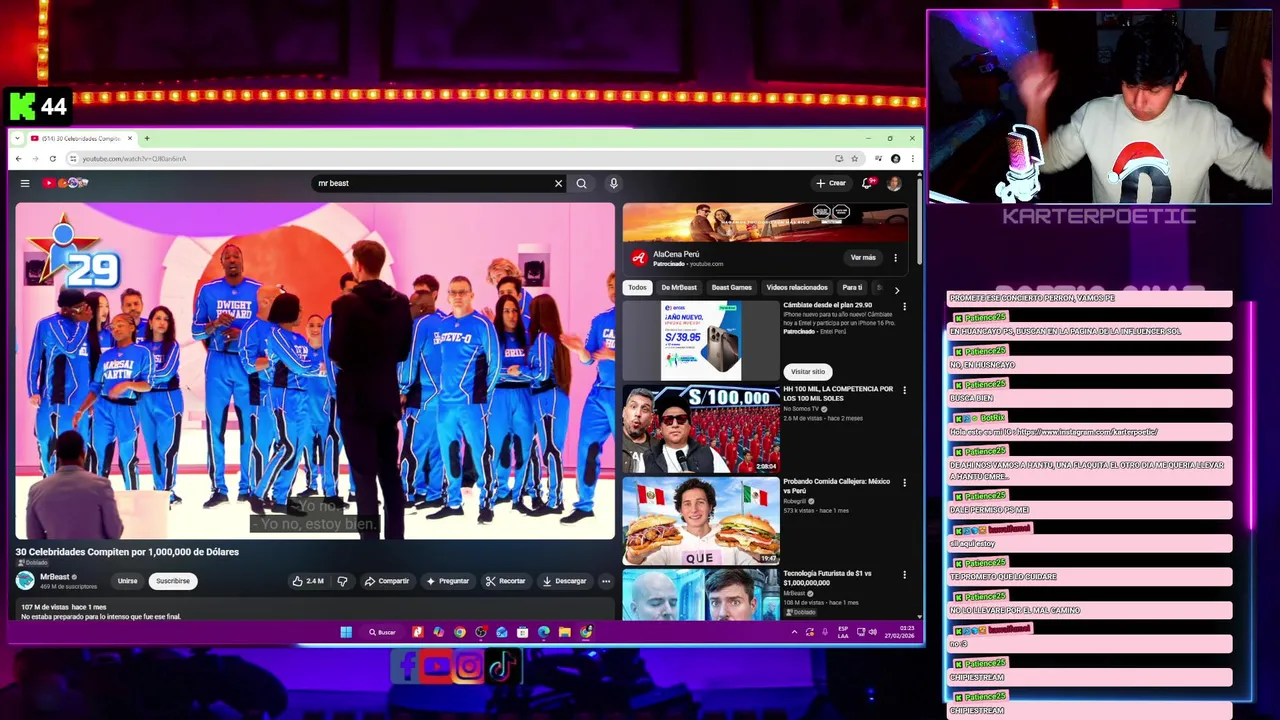Open the MrBeast channel avatar
Screen dimensions: 1280x720
pyautogui.click(x=25, y=580)
